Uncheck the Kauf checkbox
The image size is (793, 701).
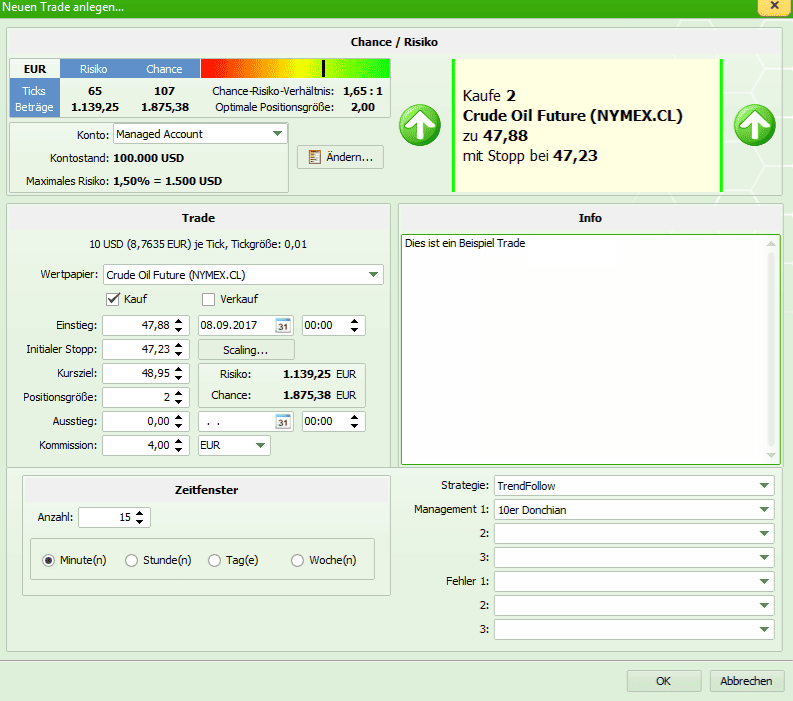113,299
